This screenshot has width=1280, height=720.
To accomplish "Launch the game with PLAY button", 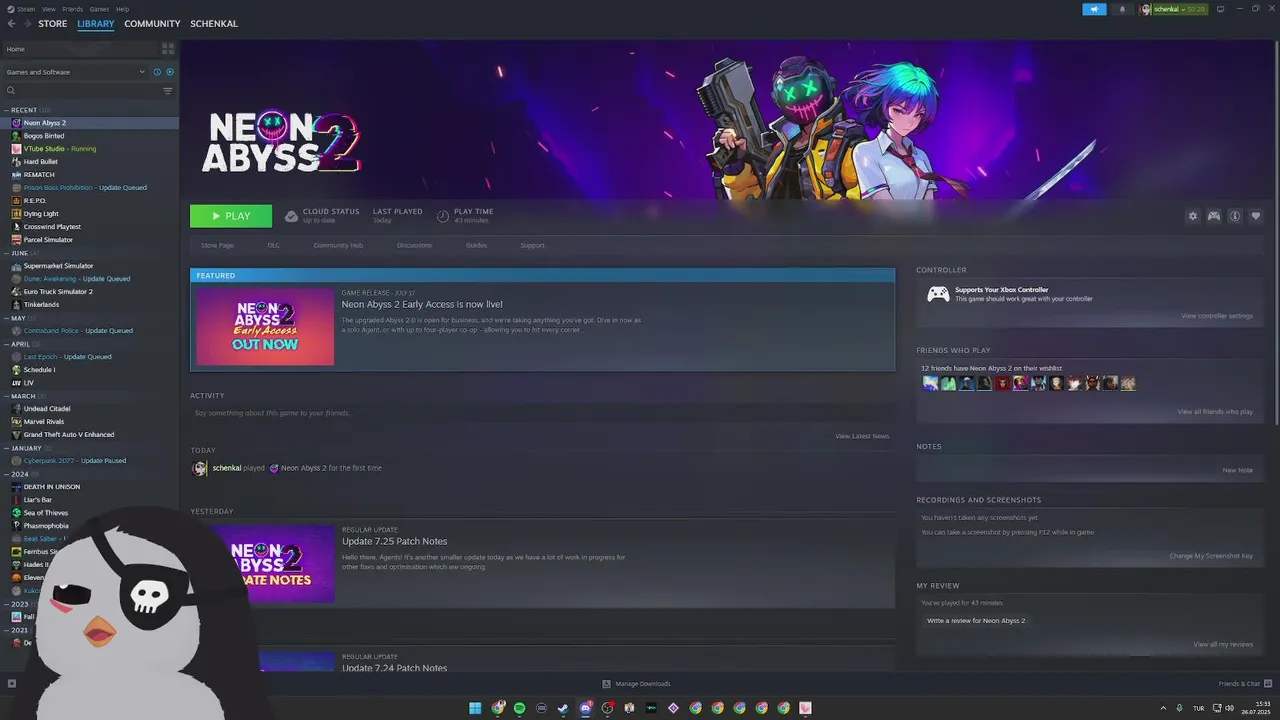I will (231, 216).
